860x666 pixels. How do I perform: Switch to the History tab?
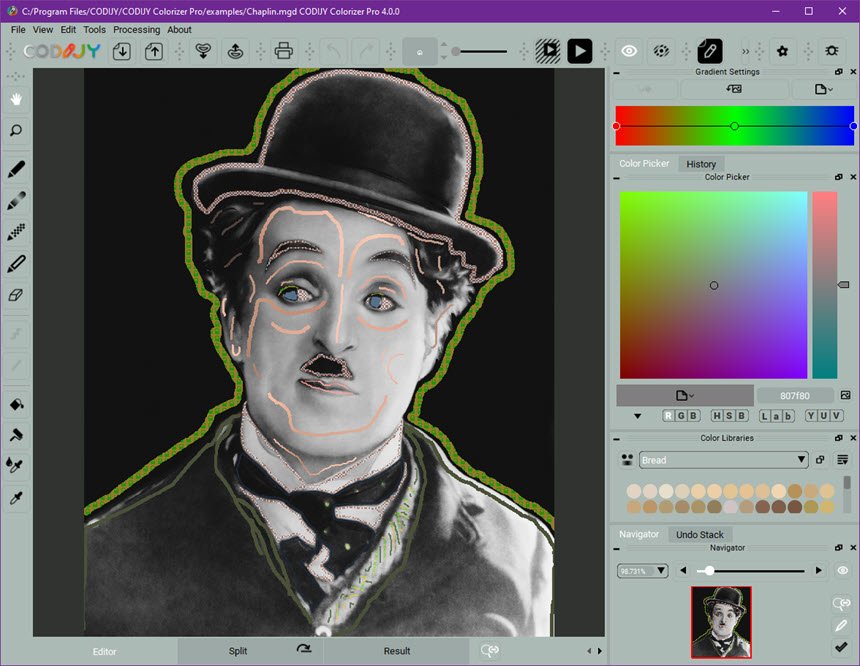click(x=701, y=163)
